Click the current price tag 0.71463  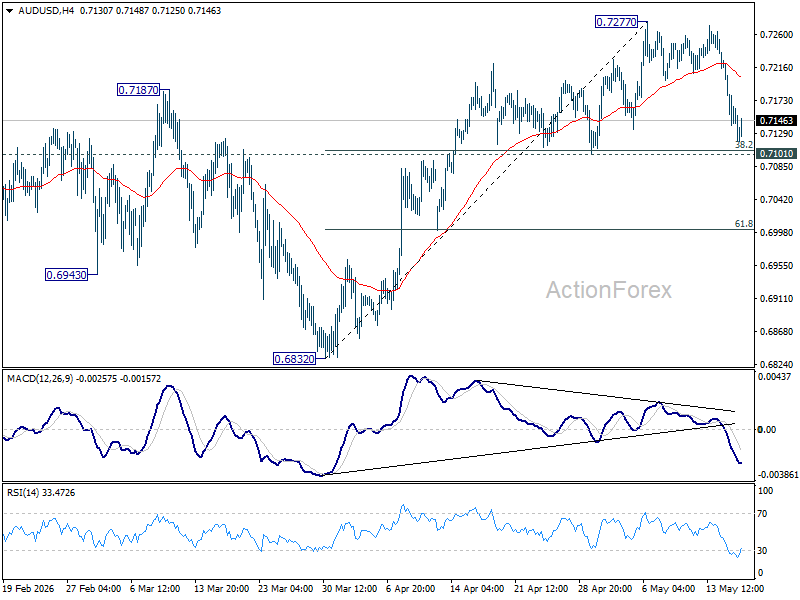(x=776, y=120)
